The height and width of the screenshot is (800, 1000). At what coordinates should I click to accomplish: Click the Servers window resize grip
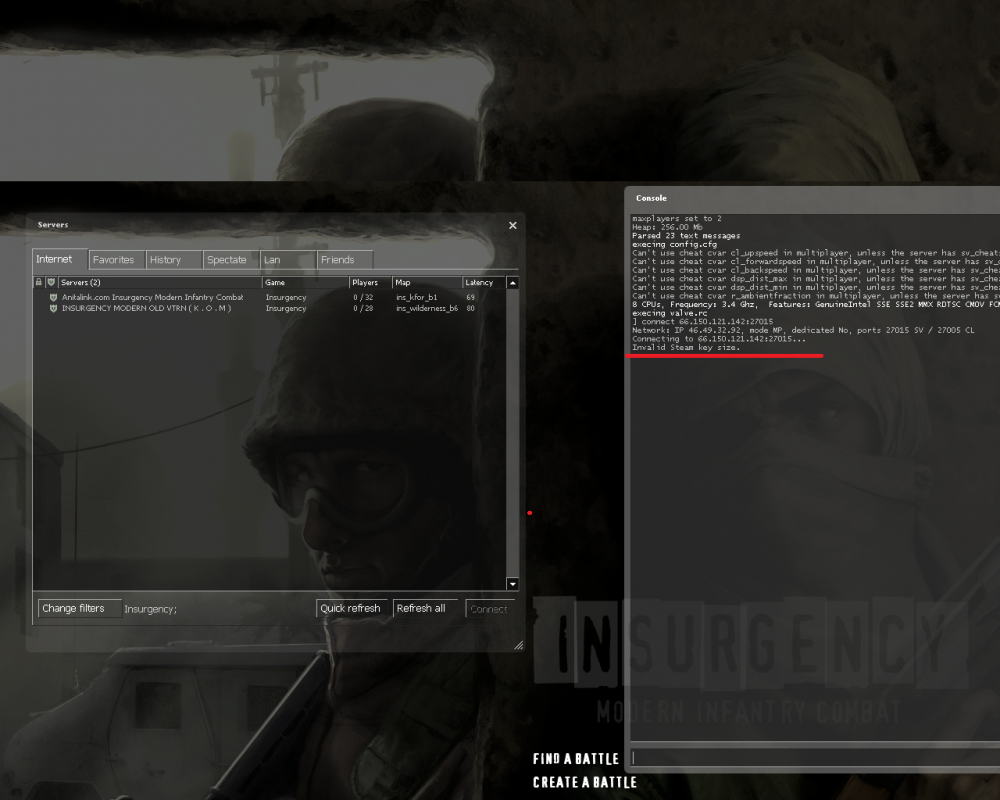point(518,646)
